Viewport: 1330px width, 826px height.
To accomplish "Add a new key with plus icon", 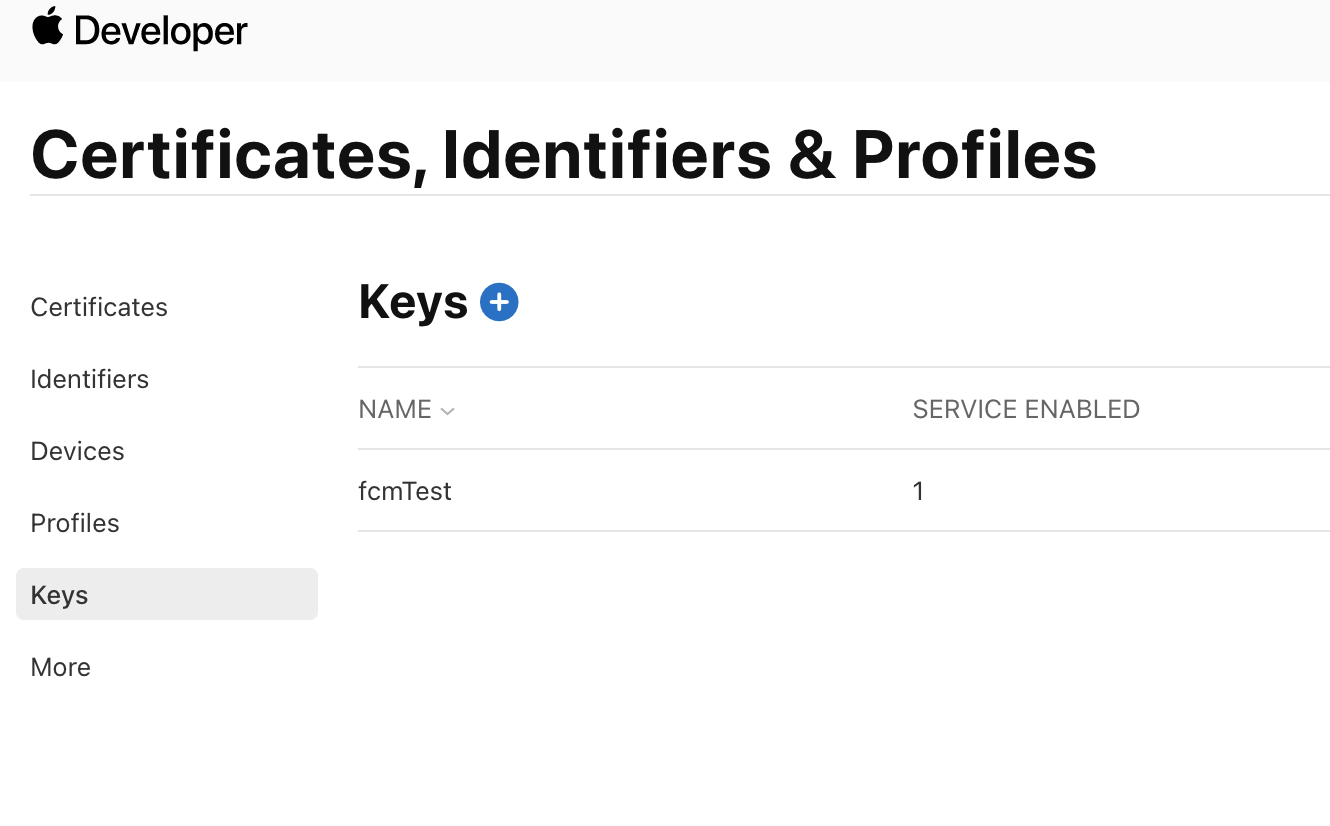I will tap(499, 302).
